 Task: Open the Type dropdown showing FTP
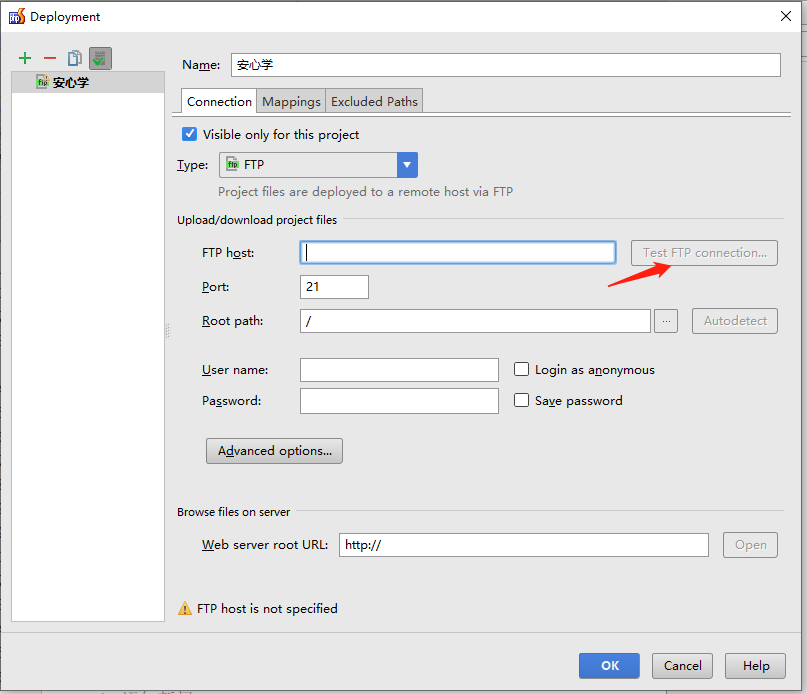click(x=318, y=165)
